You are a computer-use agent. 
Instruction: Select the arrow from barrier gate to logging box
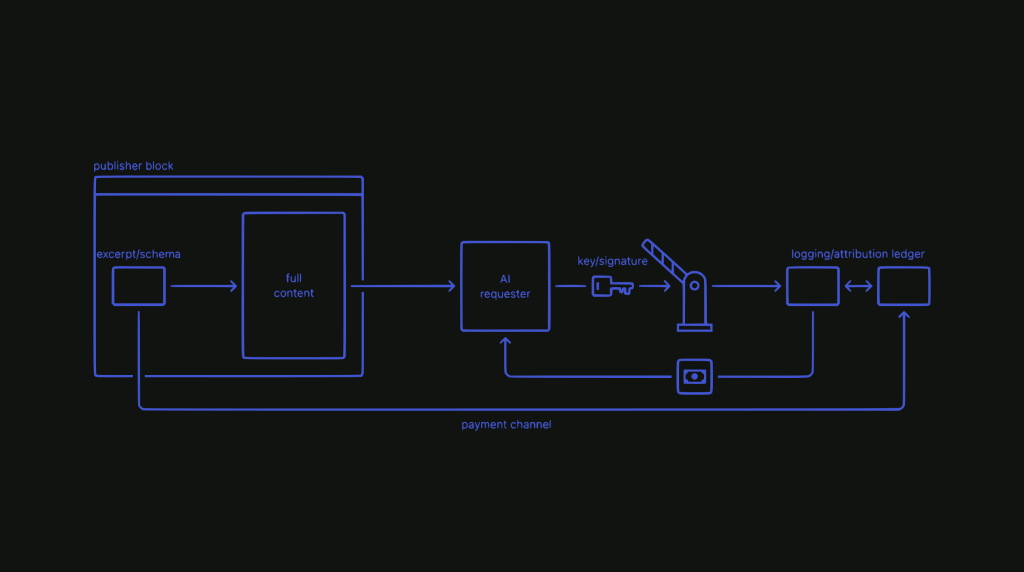[x=747, y=287]
